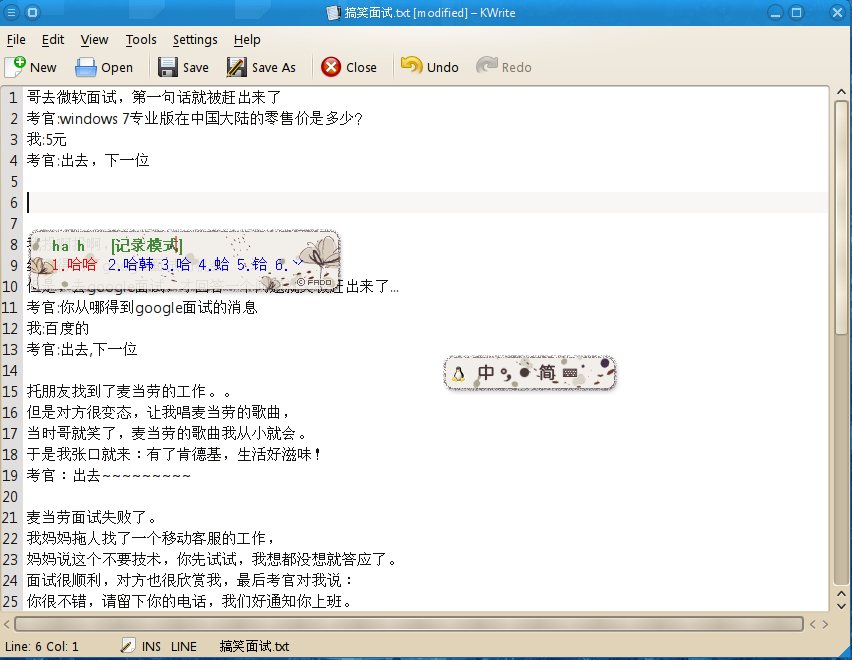
Task: Open the Settings menu
Action: click(x=195, y=40)
